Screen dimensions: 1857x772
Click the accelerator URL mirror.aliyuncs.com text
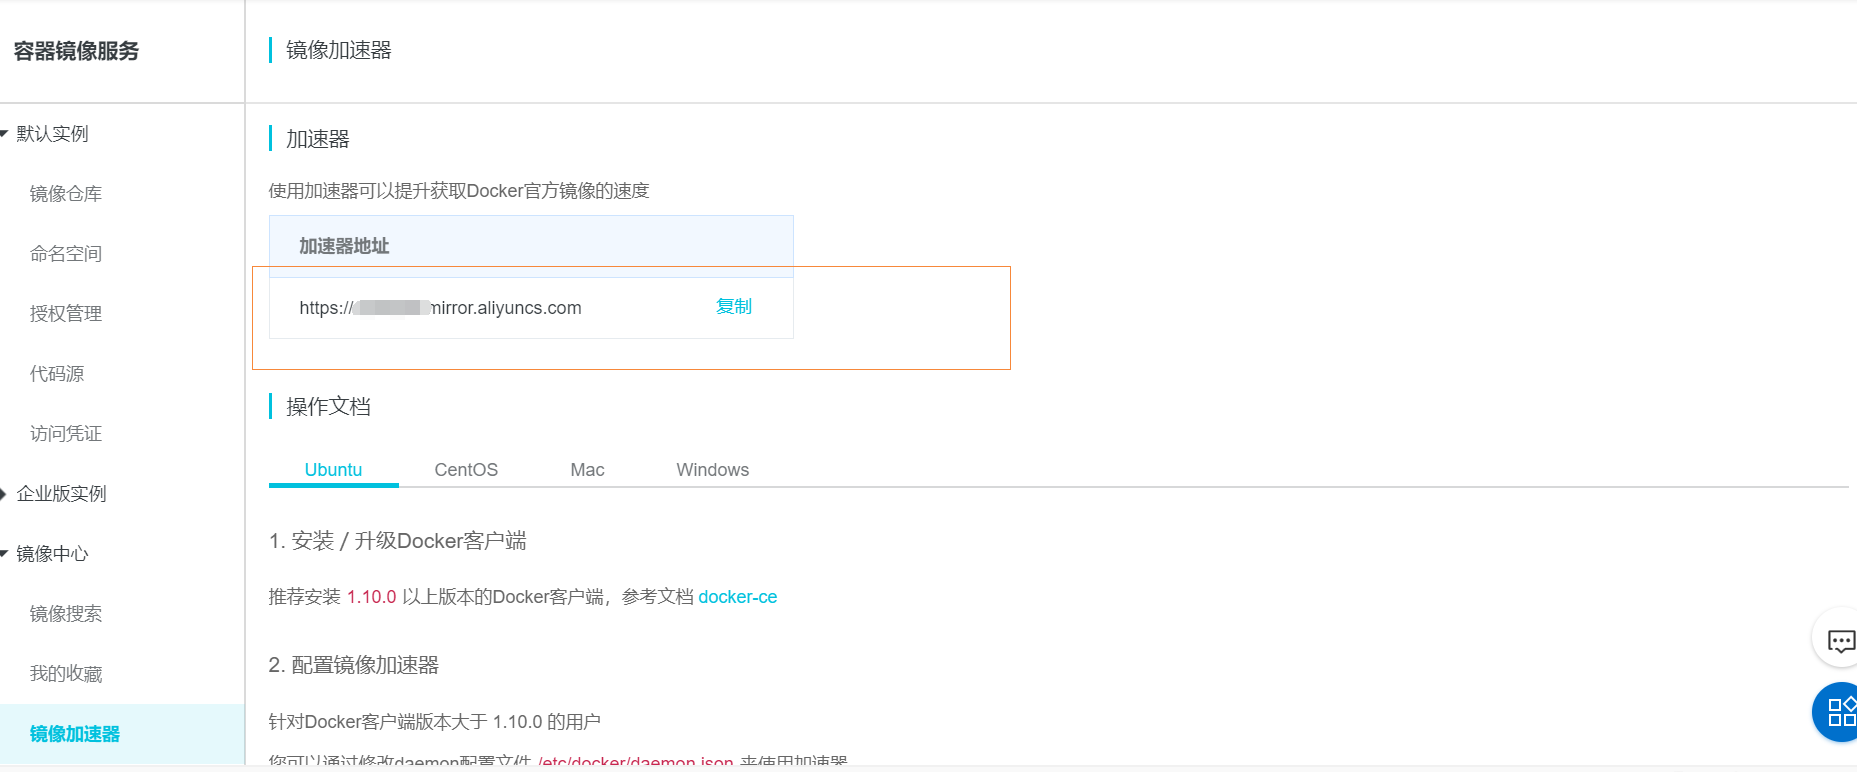tap(440, 308)
